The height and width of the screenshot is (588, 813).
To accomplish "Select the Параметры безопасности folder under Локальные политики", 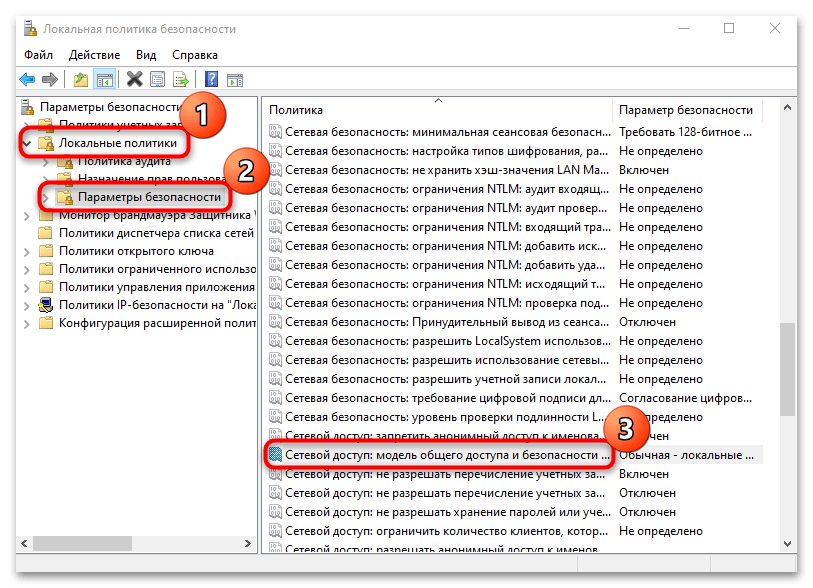I will click(149, 197).
